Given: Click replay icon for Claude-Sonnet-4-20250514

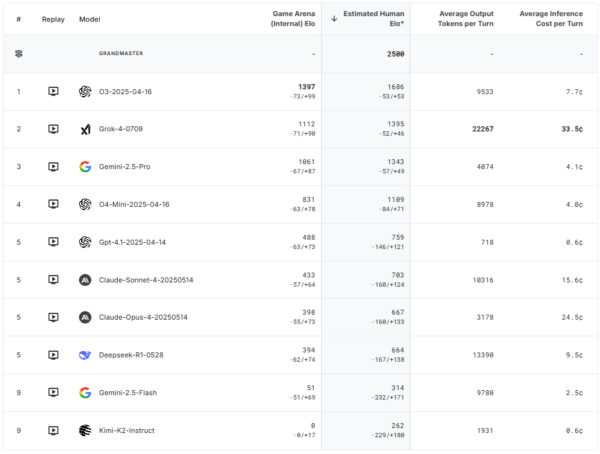Looking at the screenshot, I should [53, 280].
